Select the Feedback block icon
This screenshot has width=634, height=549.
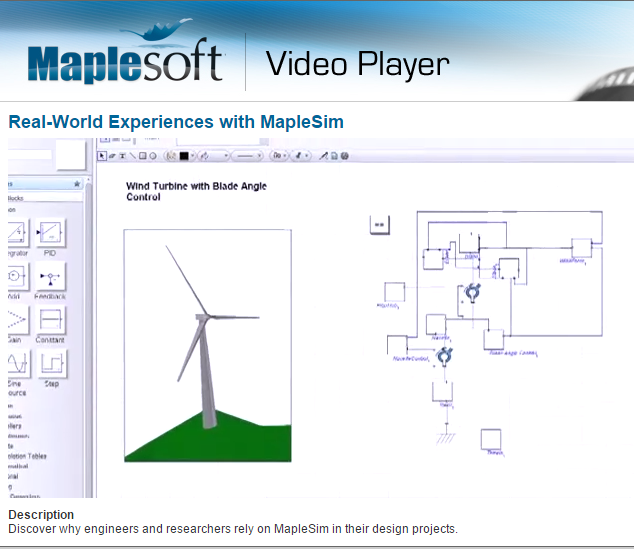pos(50,277)
